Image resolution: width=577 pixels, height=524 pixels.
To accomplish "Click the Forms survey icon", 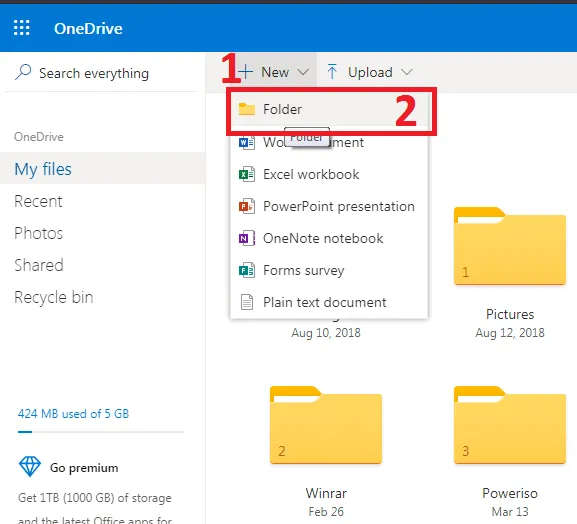I will [247, 270].
